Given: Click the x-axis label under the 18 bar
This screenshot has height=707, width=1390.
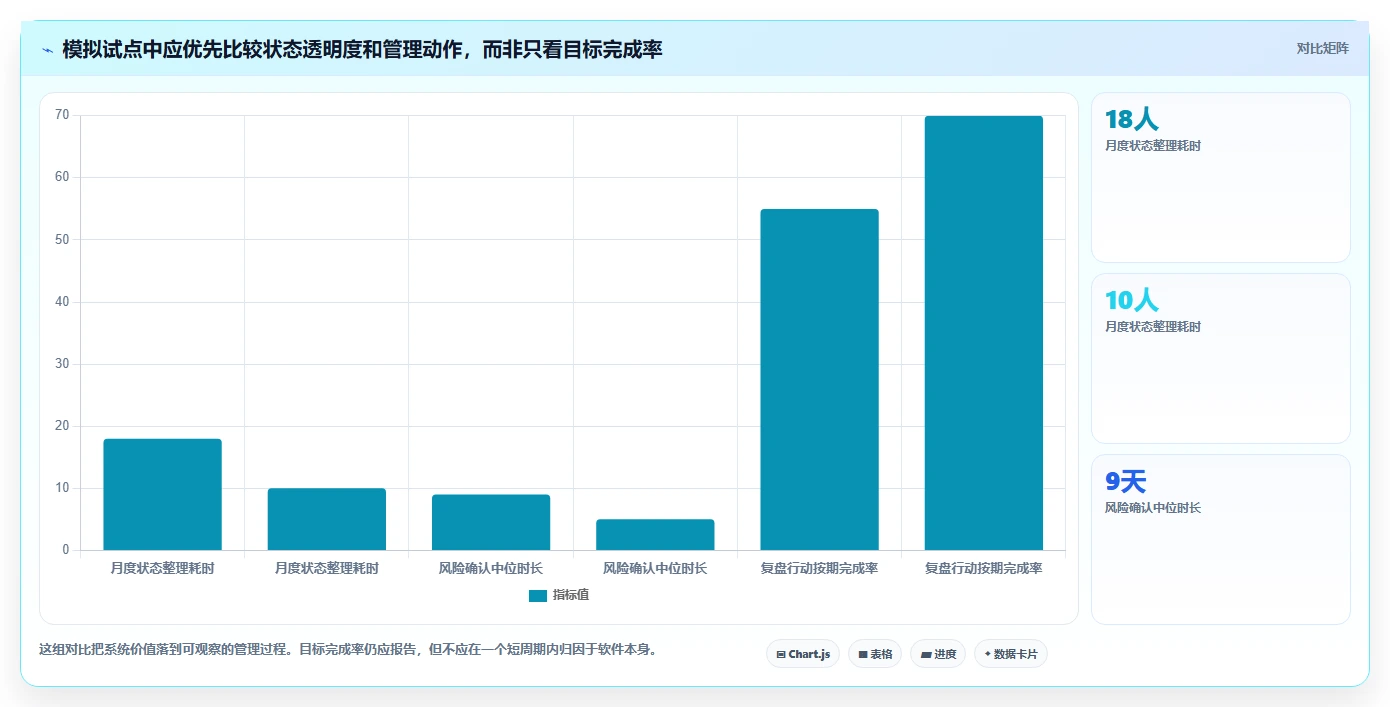Looking at the screenshot, I should click(x=163, y=569).
